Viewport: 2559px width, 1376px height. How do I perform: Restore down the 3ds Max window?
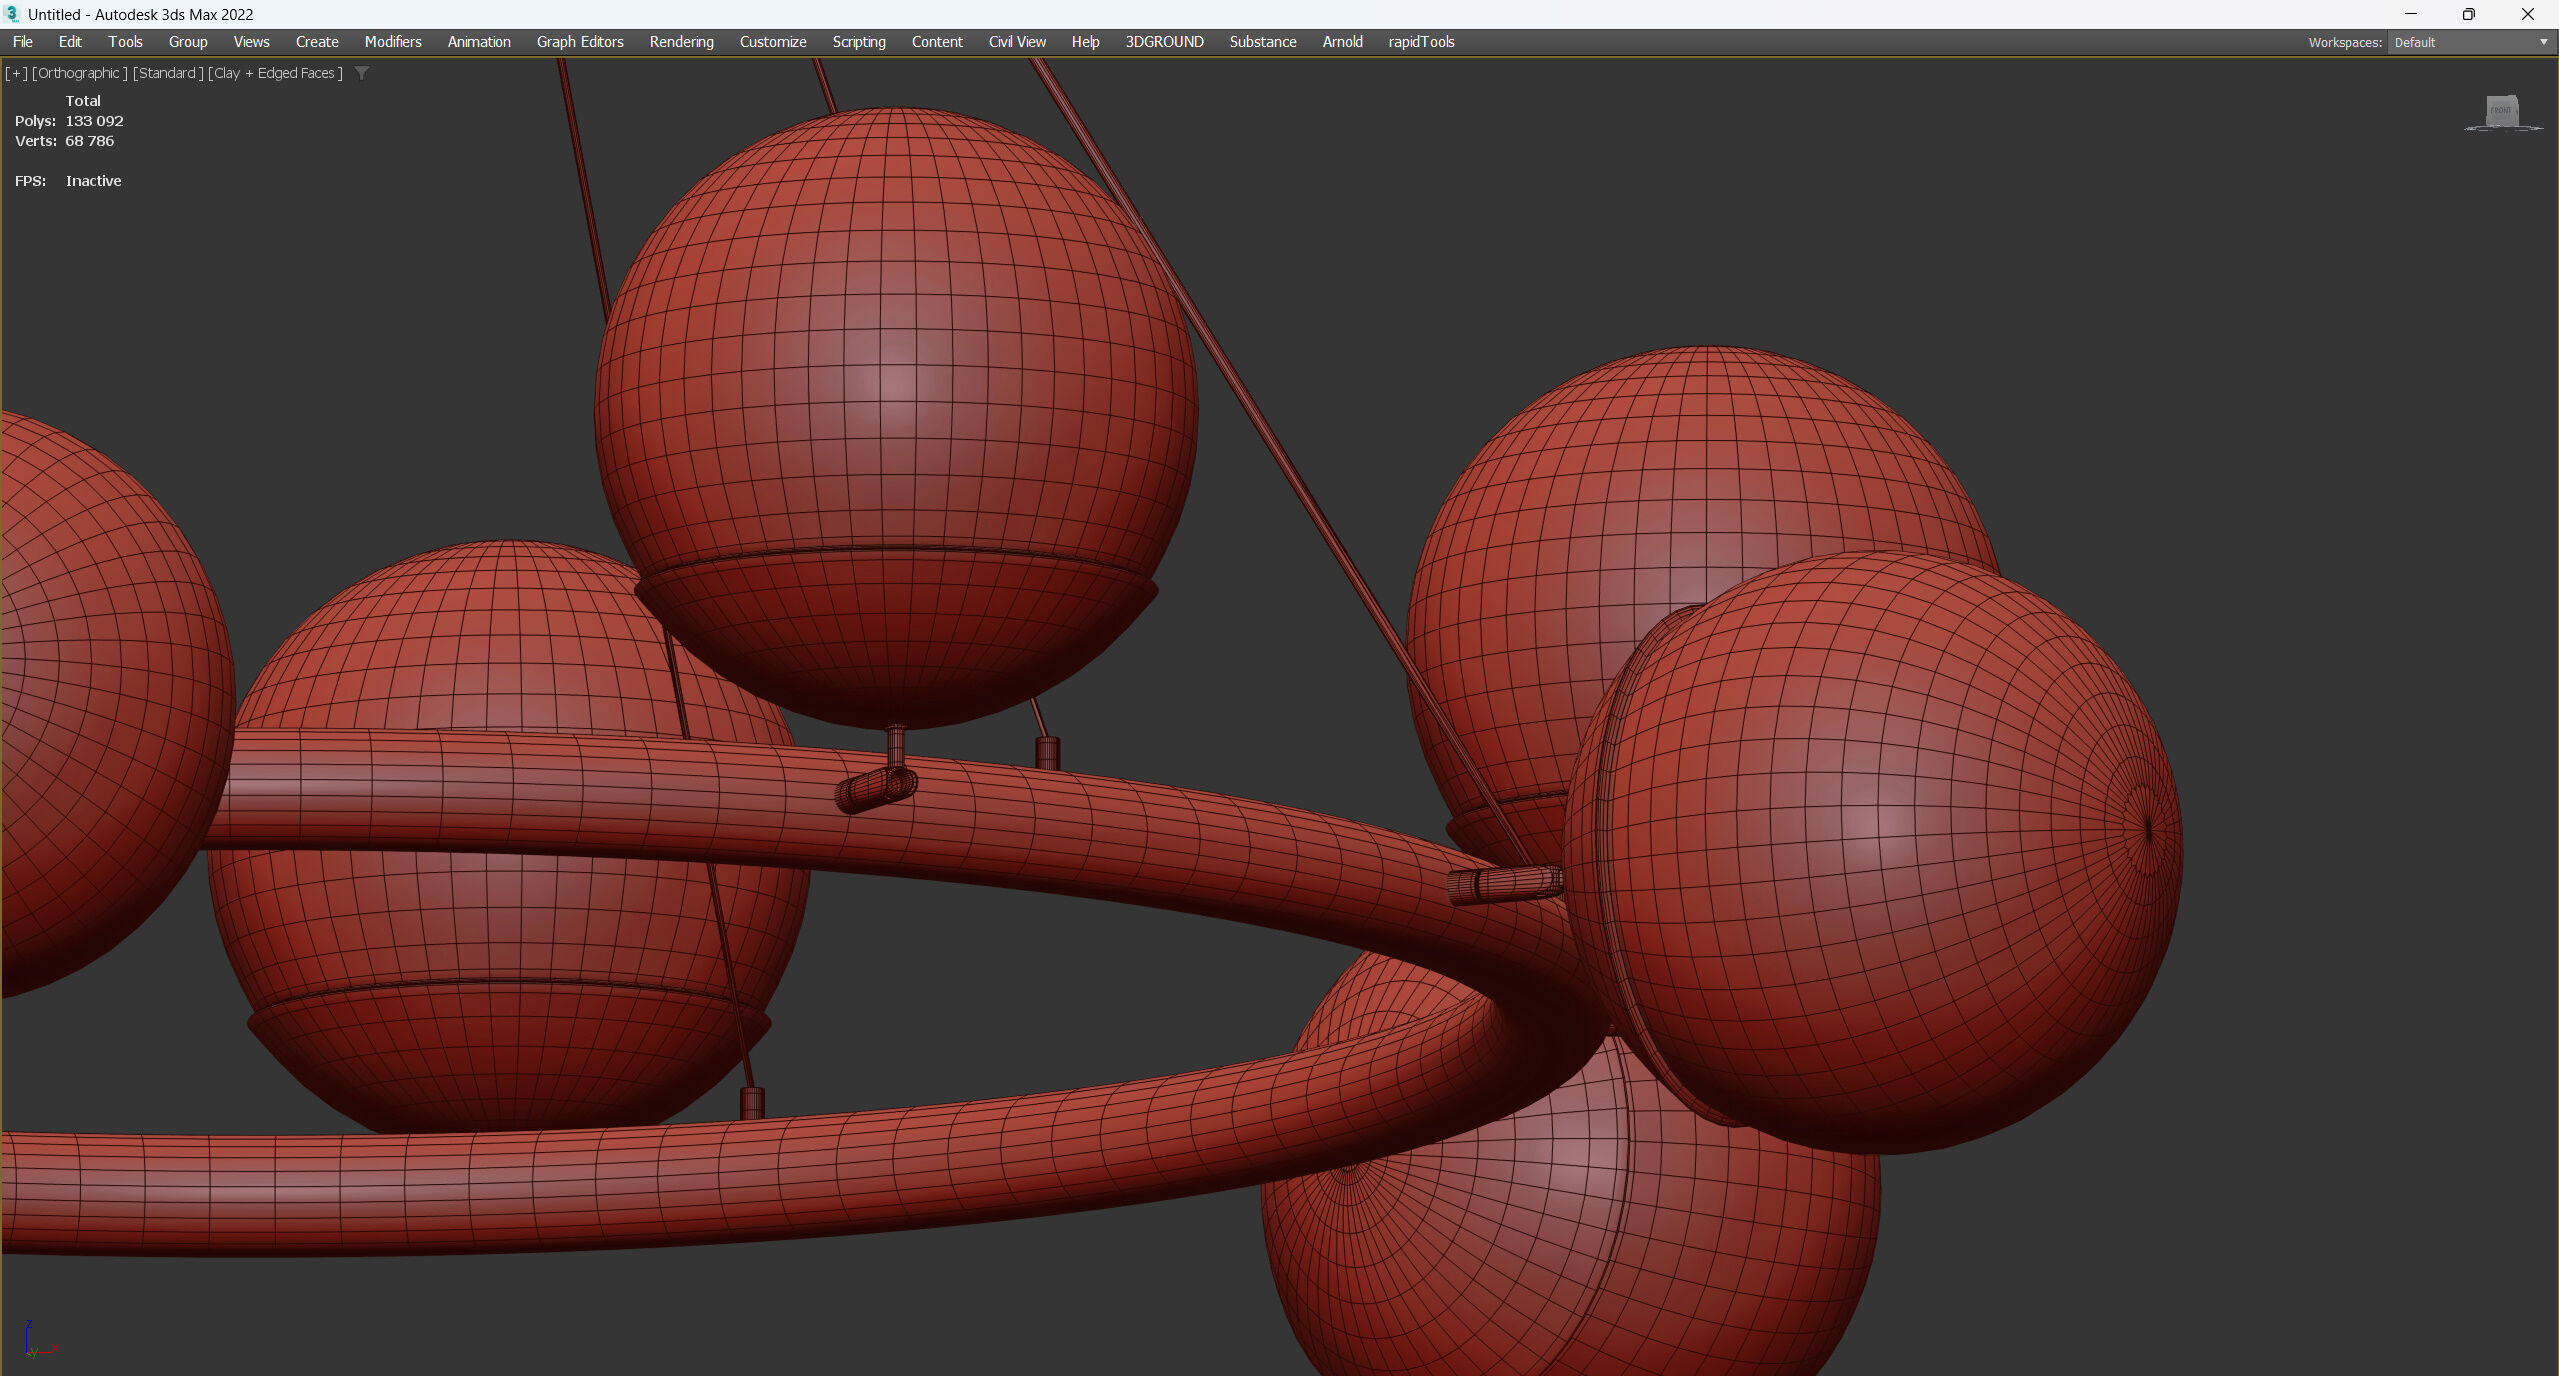2468,14
